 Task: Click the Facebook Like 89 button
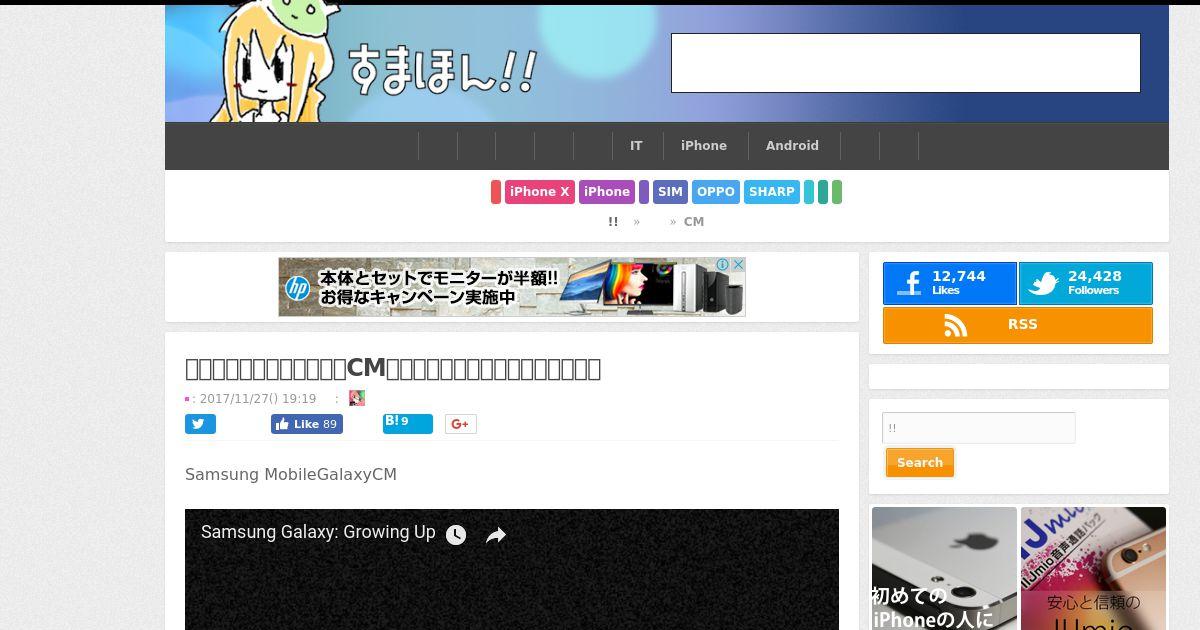coord(307,424)
